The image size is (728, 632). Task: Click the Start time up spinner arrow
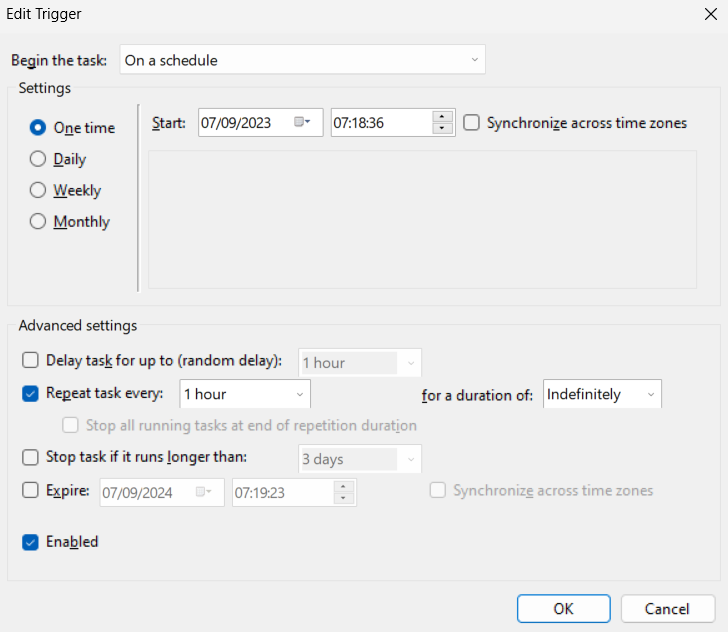[x=442, y=117]
